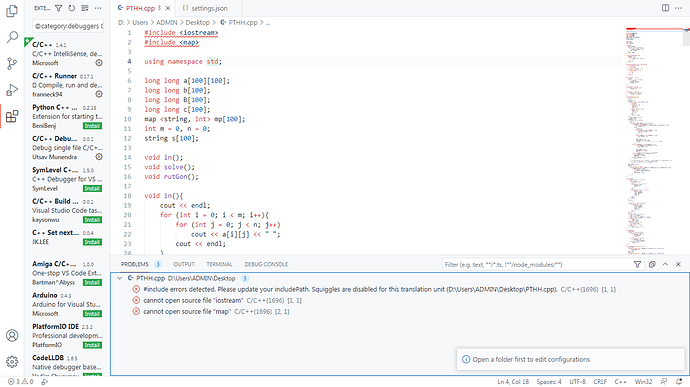Open the Extensions view icon
This screenshot has width=690, height=387.
[x=12, y=116]
